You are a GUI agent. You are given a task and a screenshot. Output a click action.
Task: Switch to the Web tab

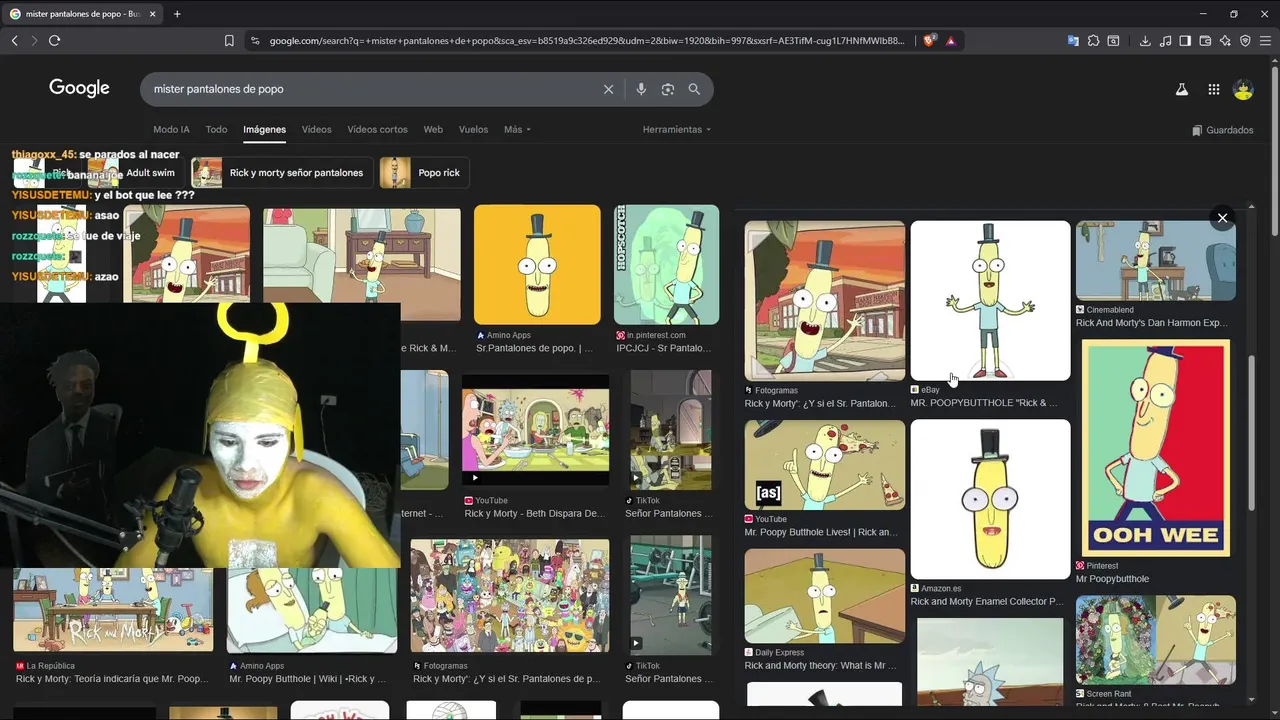pos(433,130)
